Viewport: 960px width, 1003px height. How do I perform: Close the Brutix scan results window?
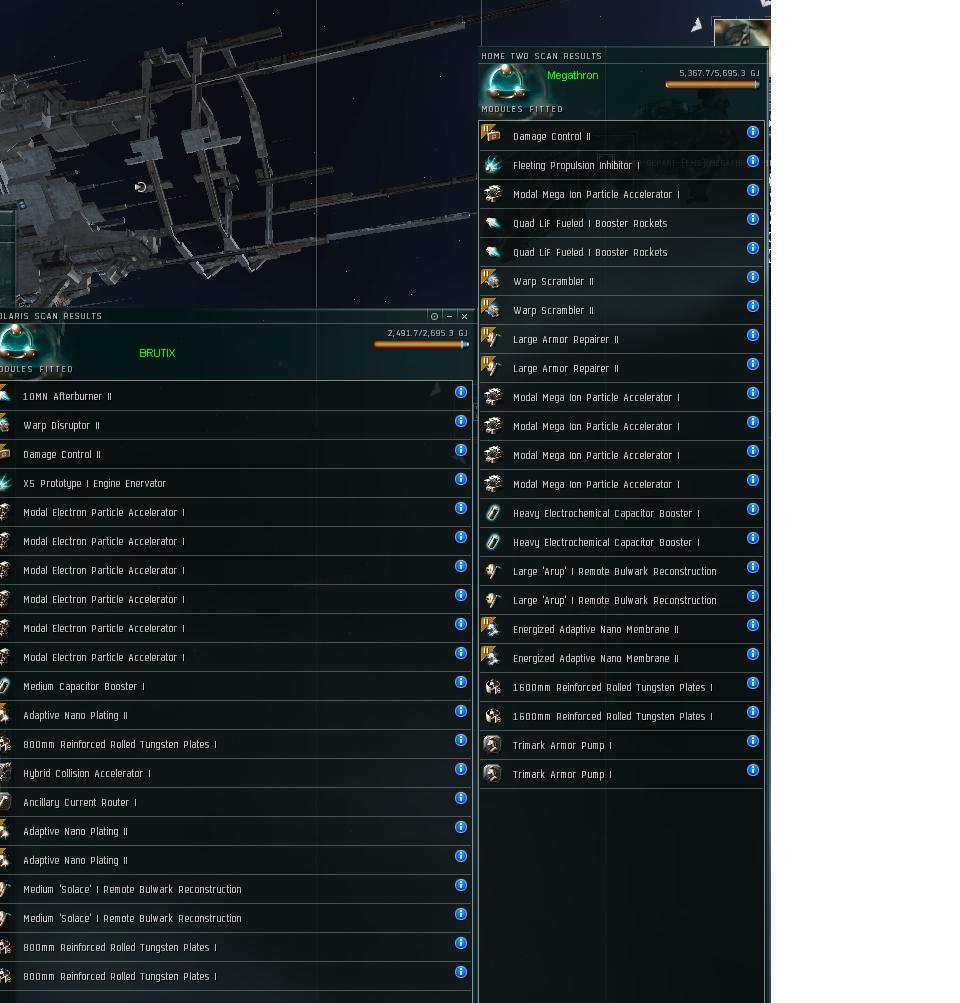pos(465,316)
